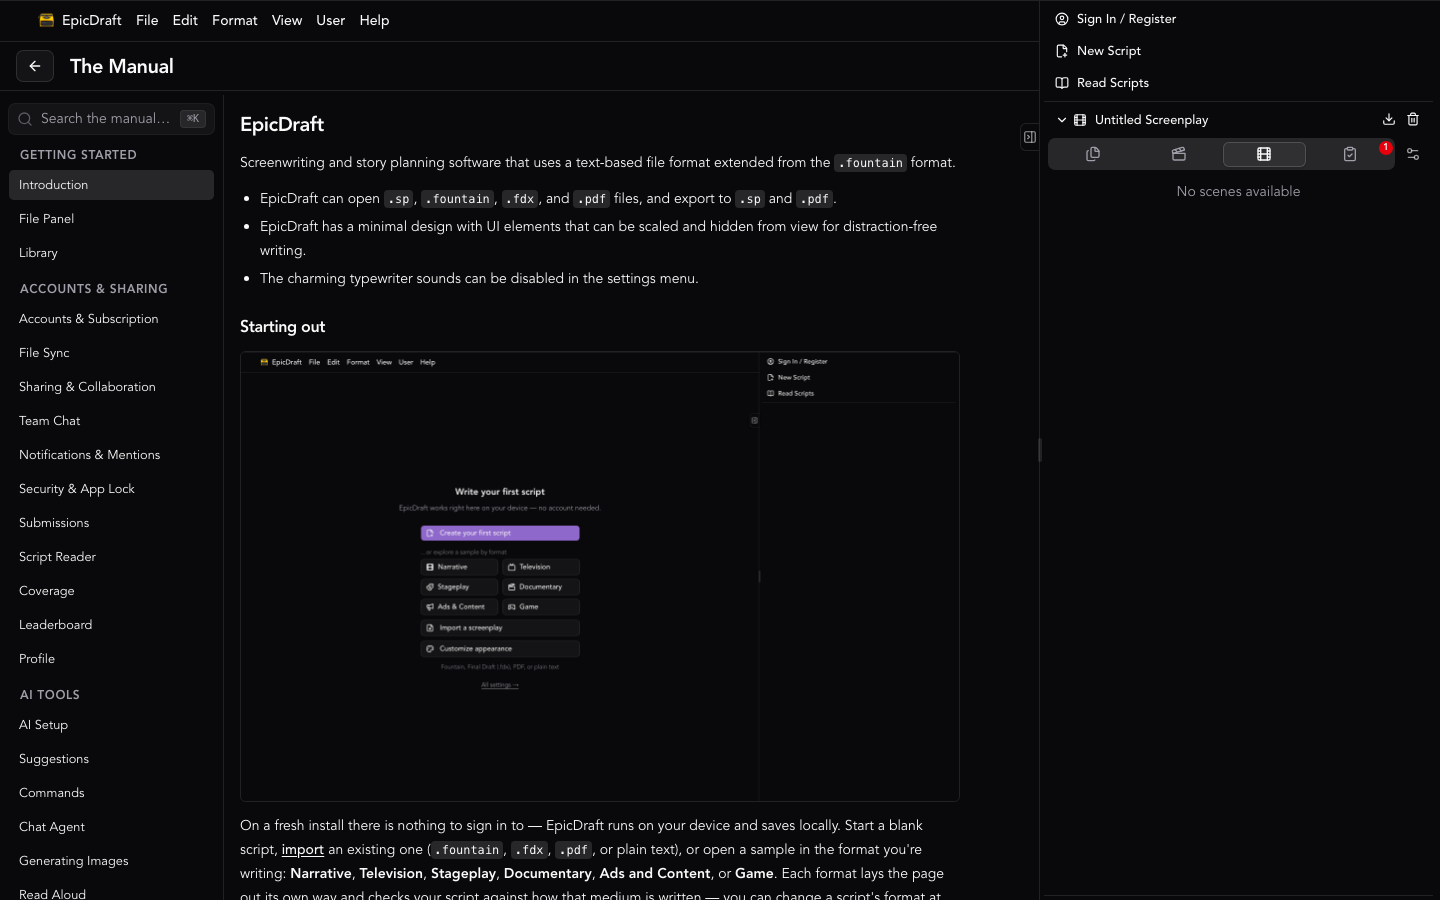Open the clapperboard tab icon
This screenshot has width=1440, height=900.
pos(1179,154)
